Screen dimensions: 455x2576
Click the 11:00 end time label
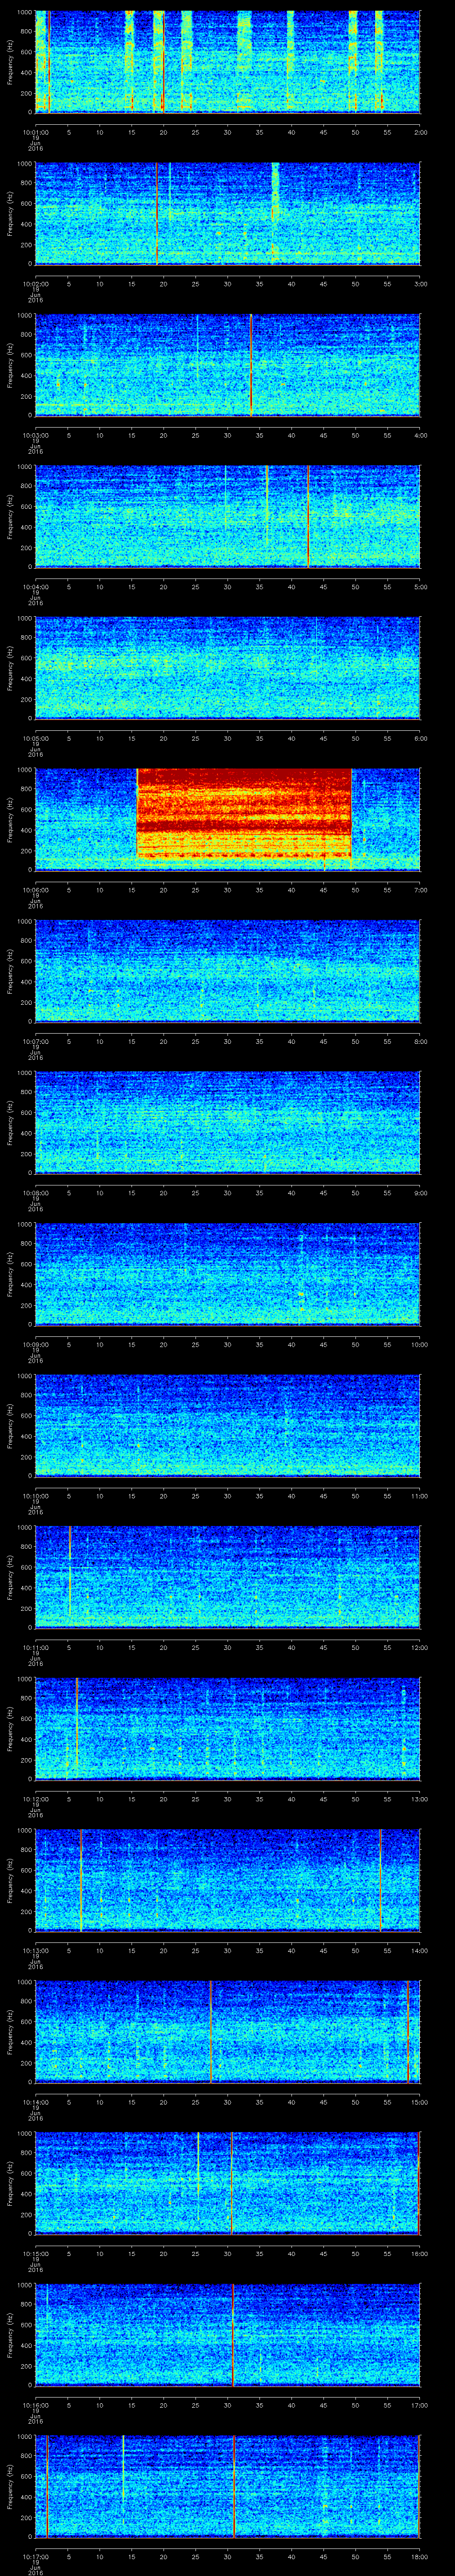pos(419,1495)
